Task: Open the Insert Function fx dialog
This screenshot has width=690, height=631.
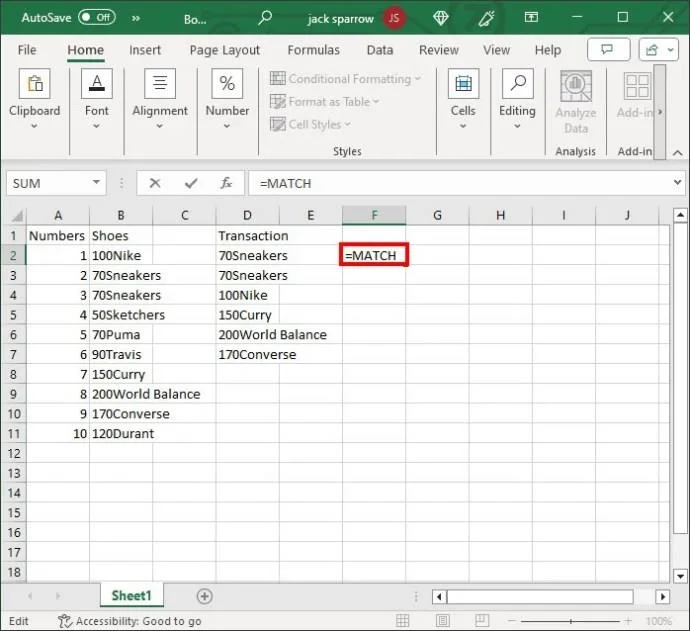Action: tap(226, 183)
